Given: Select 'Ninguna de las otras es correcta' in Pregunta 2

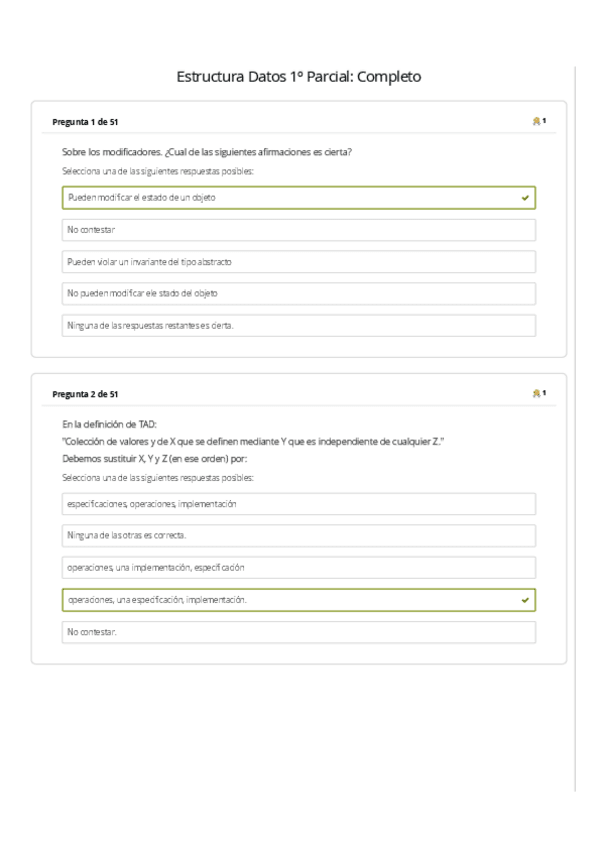Looking at the screenshot, I should coord(297,536).
